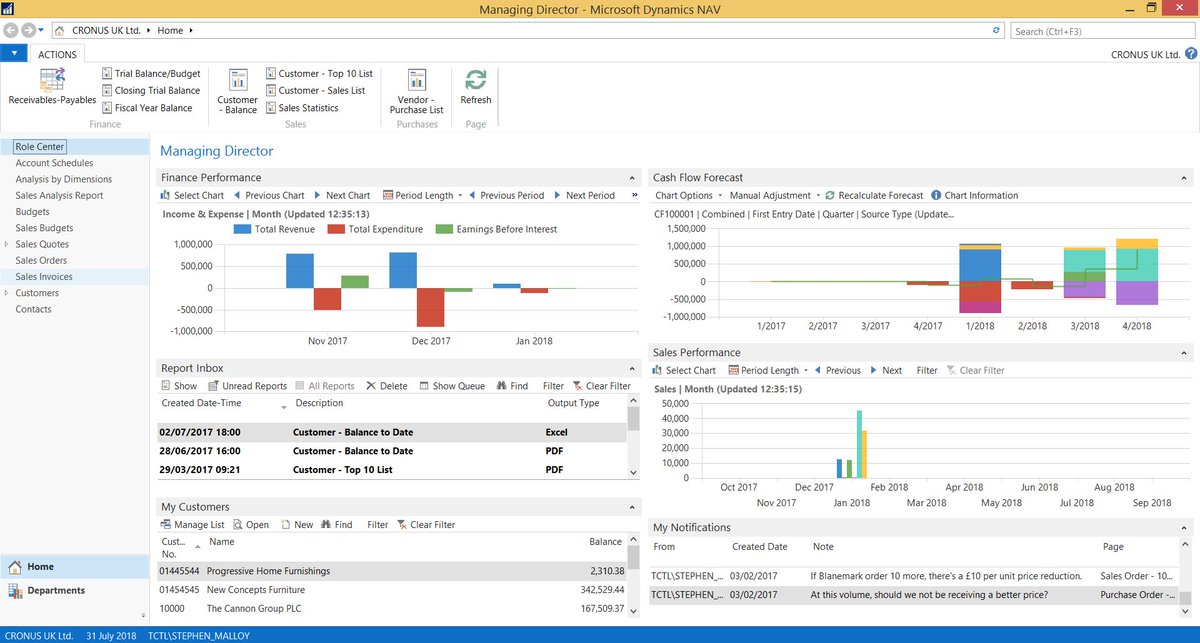Go back using the navigation back arrow
1200x643 pixels.
coord(12,30)
